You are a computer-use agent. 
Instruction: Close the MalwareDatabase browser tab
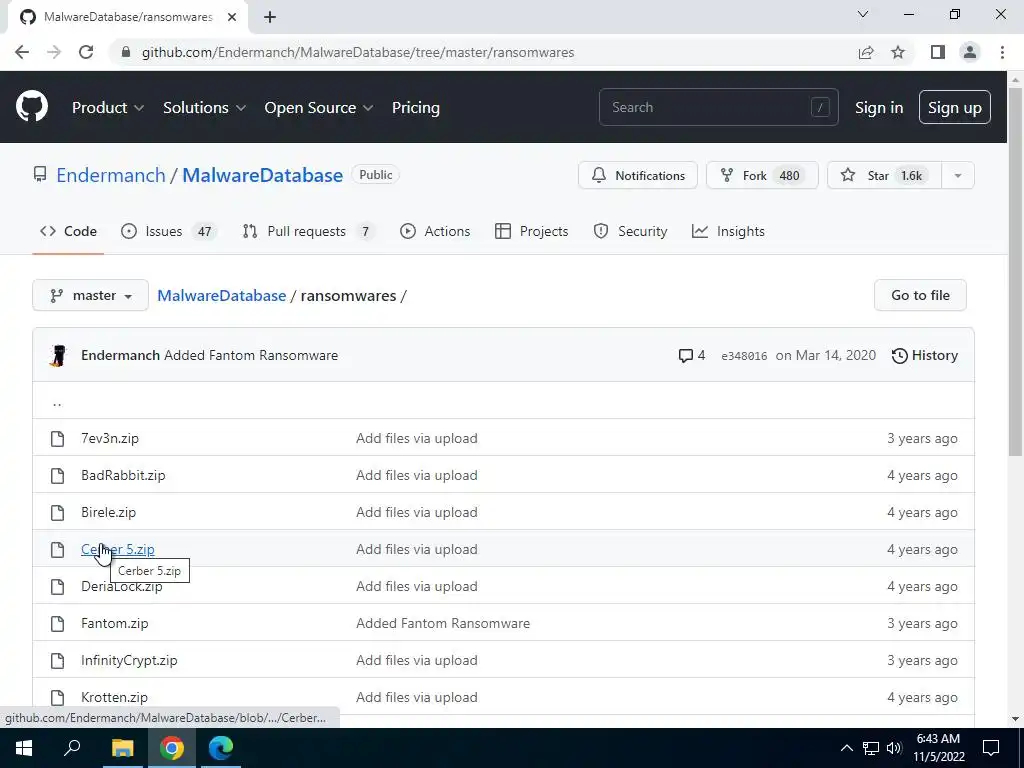232,17
